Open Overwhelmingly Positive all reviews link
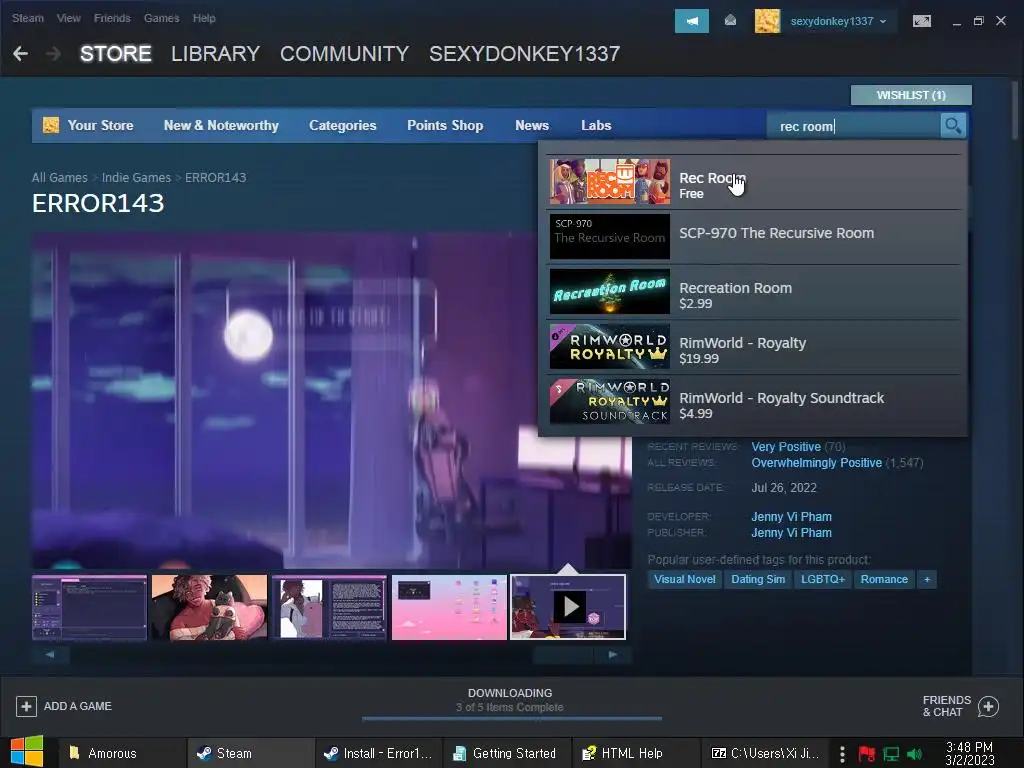The height and width of the screenshot is (768, 1024). (x=816, y=462)
